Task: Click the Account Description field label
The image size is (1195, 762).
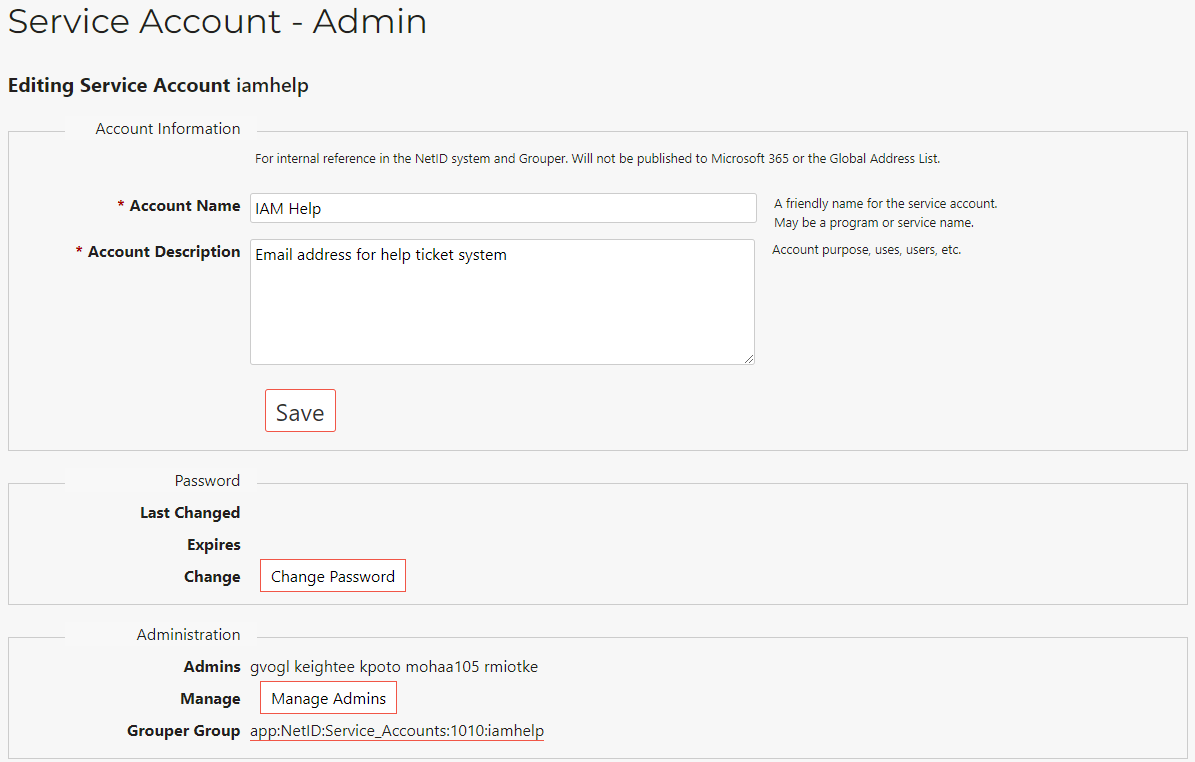Action: pos(163,252)
